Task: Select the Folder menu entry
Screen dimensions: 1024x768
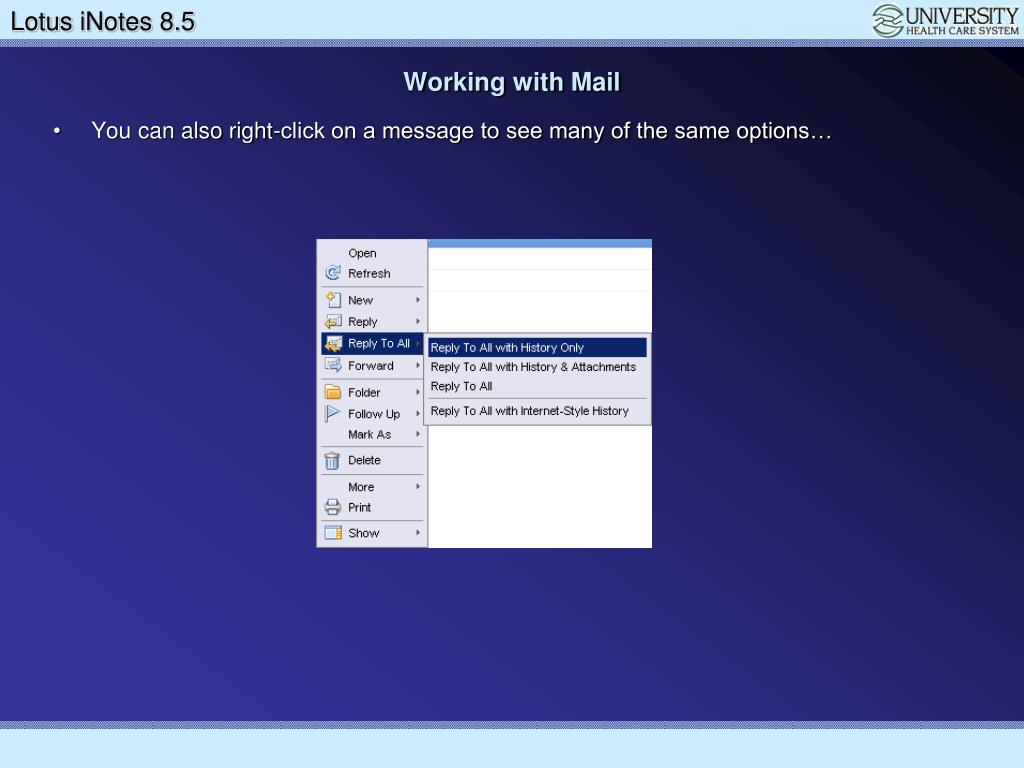Action: tap(372, 392)
